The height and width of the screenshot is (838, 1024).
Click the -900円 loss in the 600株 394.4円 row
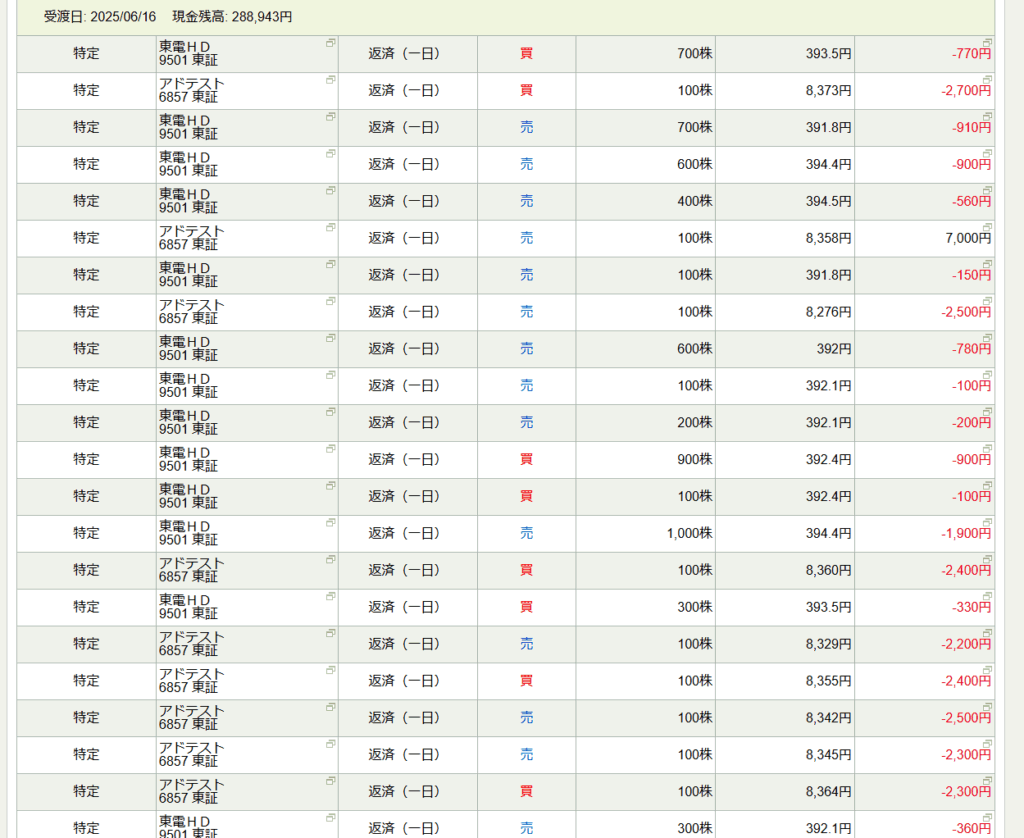(971, 165)
